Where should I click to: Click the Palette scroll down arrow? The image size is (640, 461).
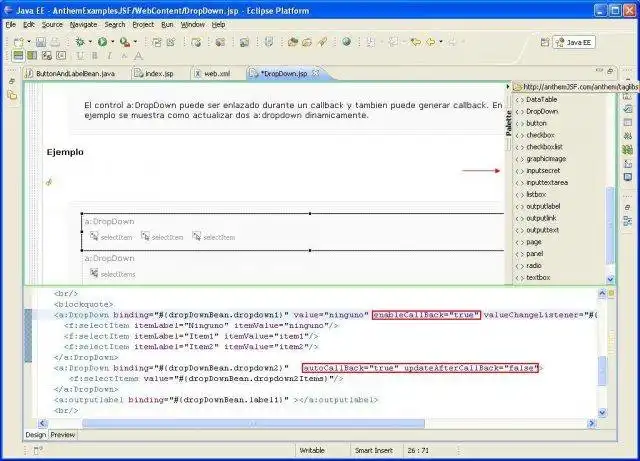pos(610,279)
